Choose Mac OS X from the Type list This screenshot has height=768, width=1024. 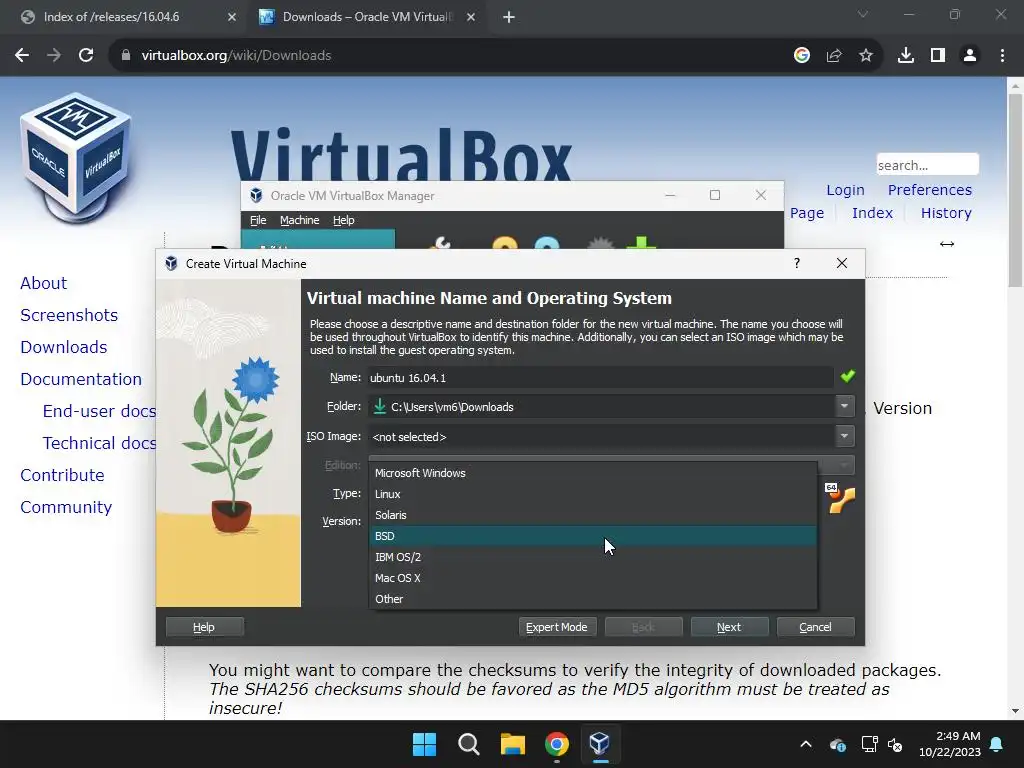pos(593,577)
